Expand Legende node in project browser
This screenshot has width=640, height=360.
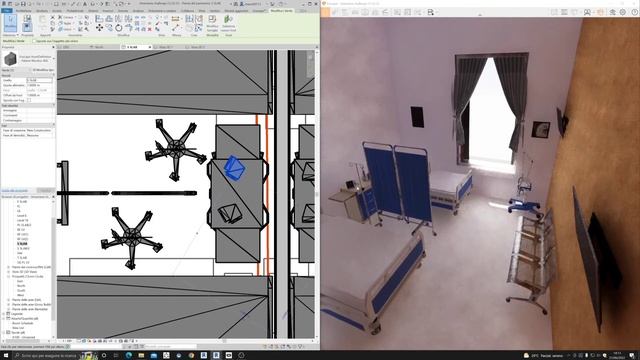[4, 314]
